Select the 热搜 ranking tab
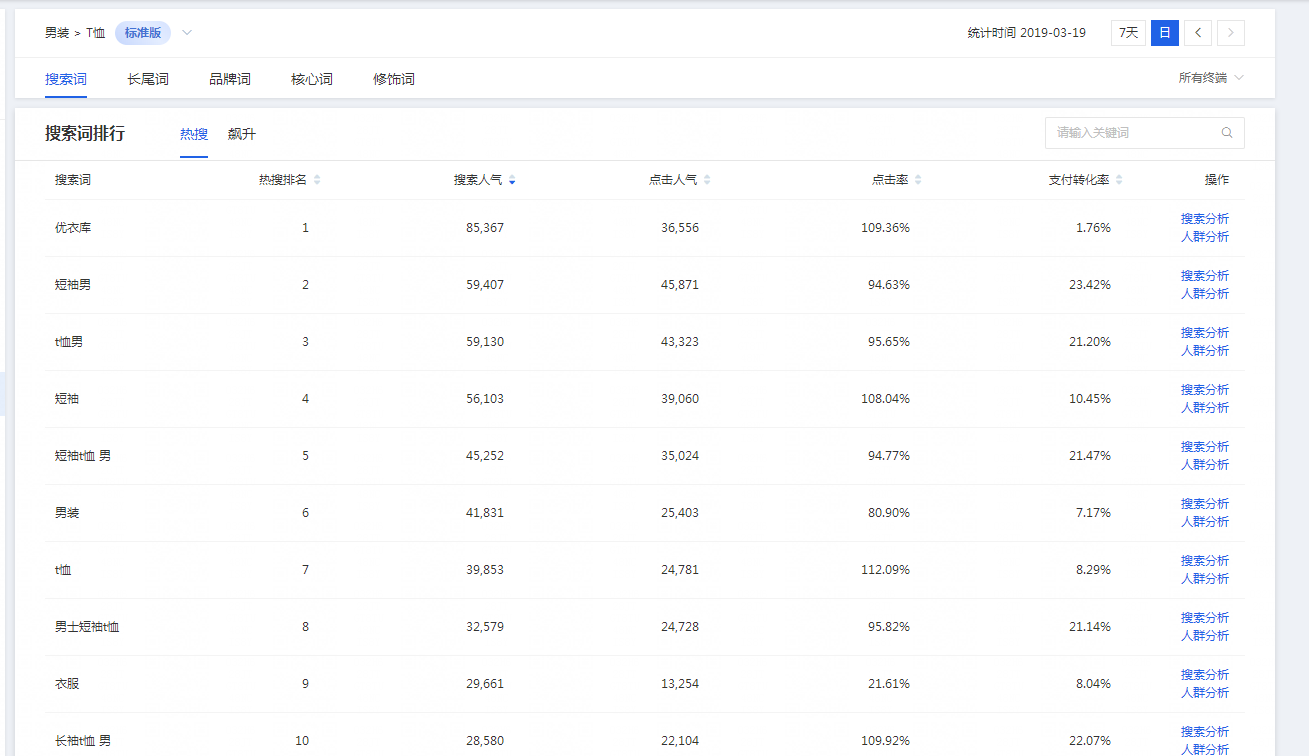Screen dimensions: 1309x756 (x=194, y=134)
